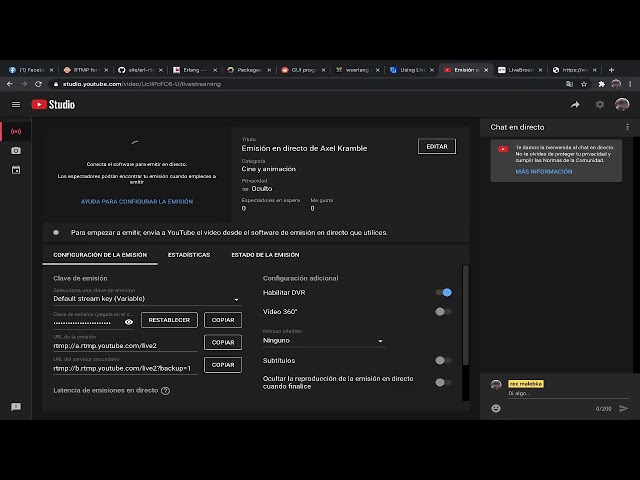Copy the backup server URL

pos(223,365)
